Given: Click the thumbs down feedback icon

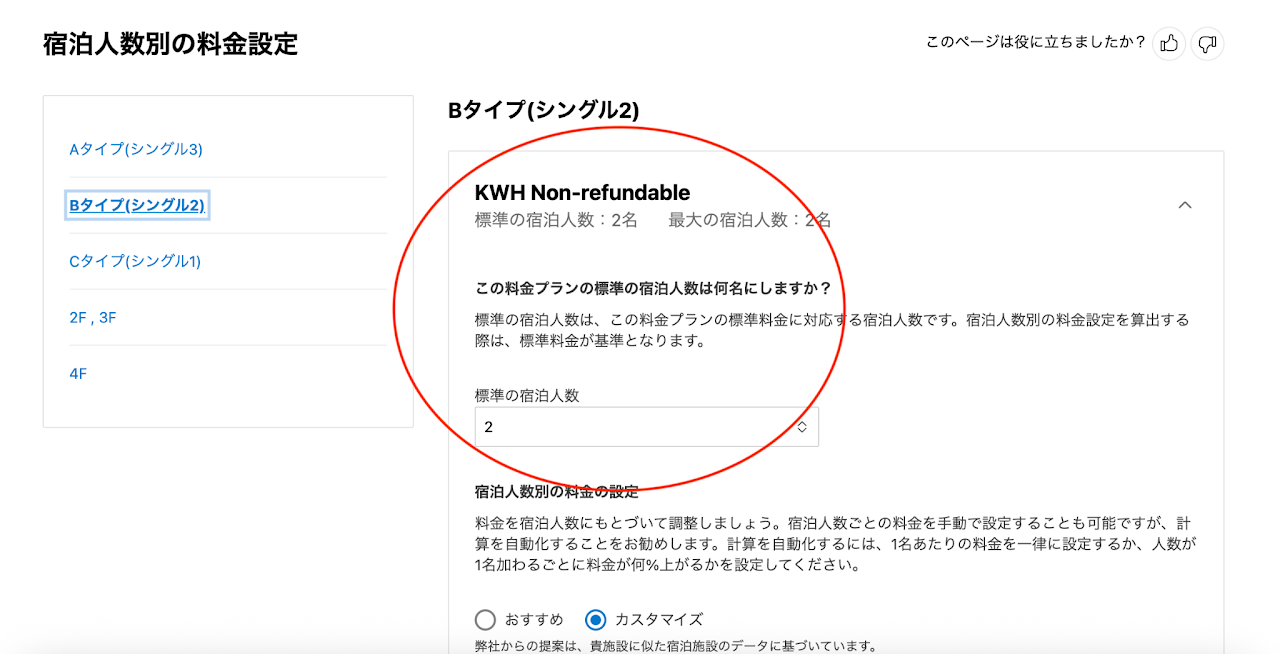Looking at the screenshot, I should point(1207,43).
